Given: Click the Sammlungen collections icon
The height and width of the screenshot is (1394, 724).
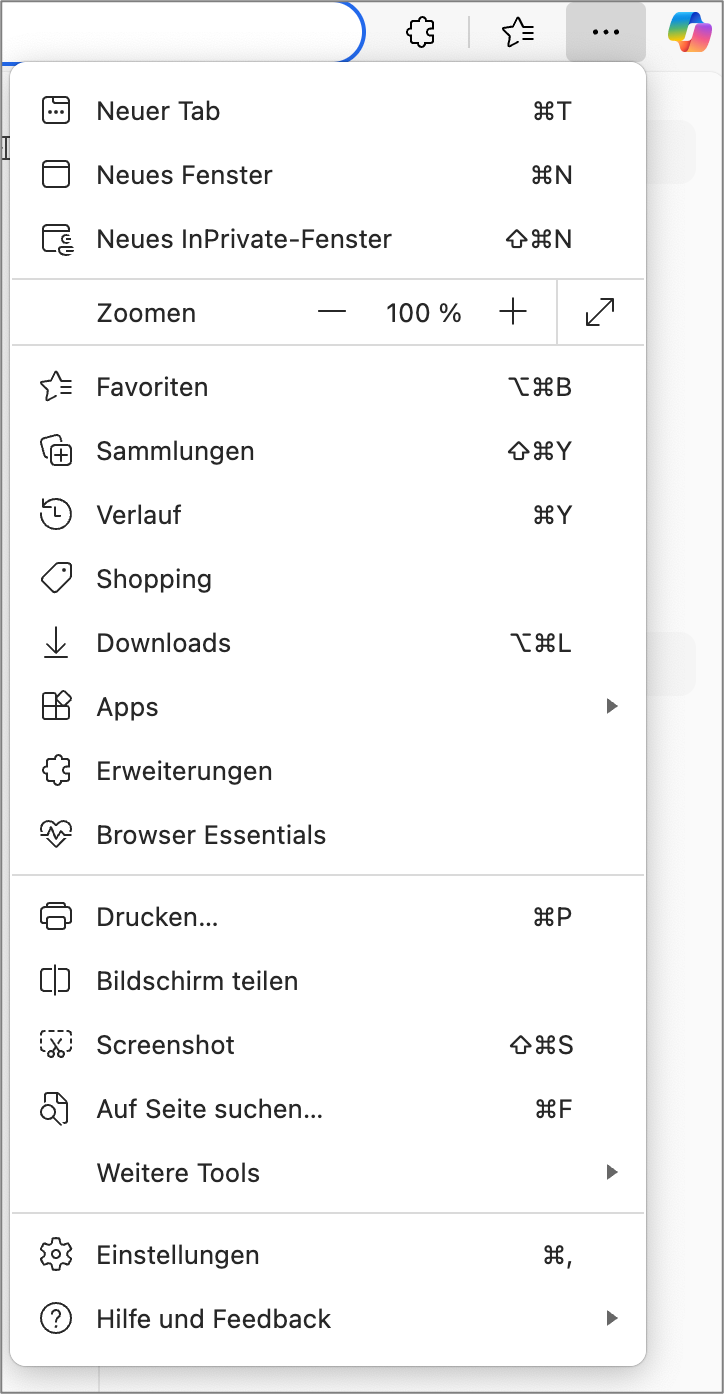Looking at the screenshot, I should click(x=56, y=451).
